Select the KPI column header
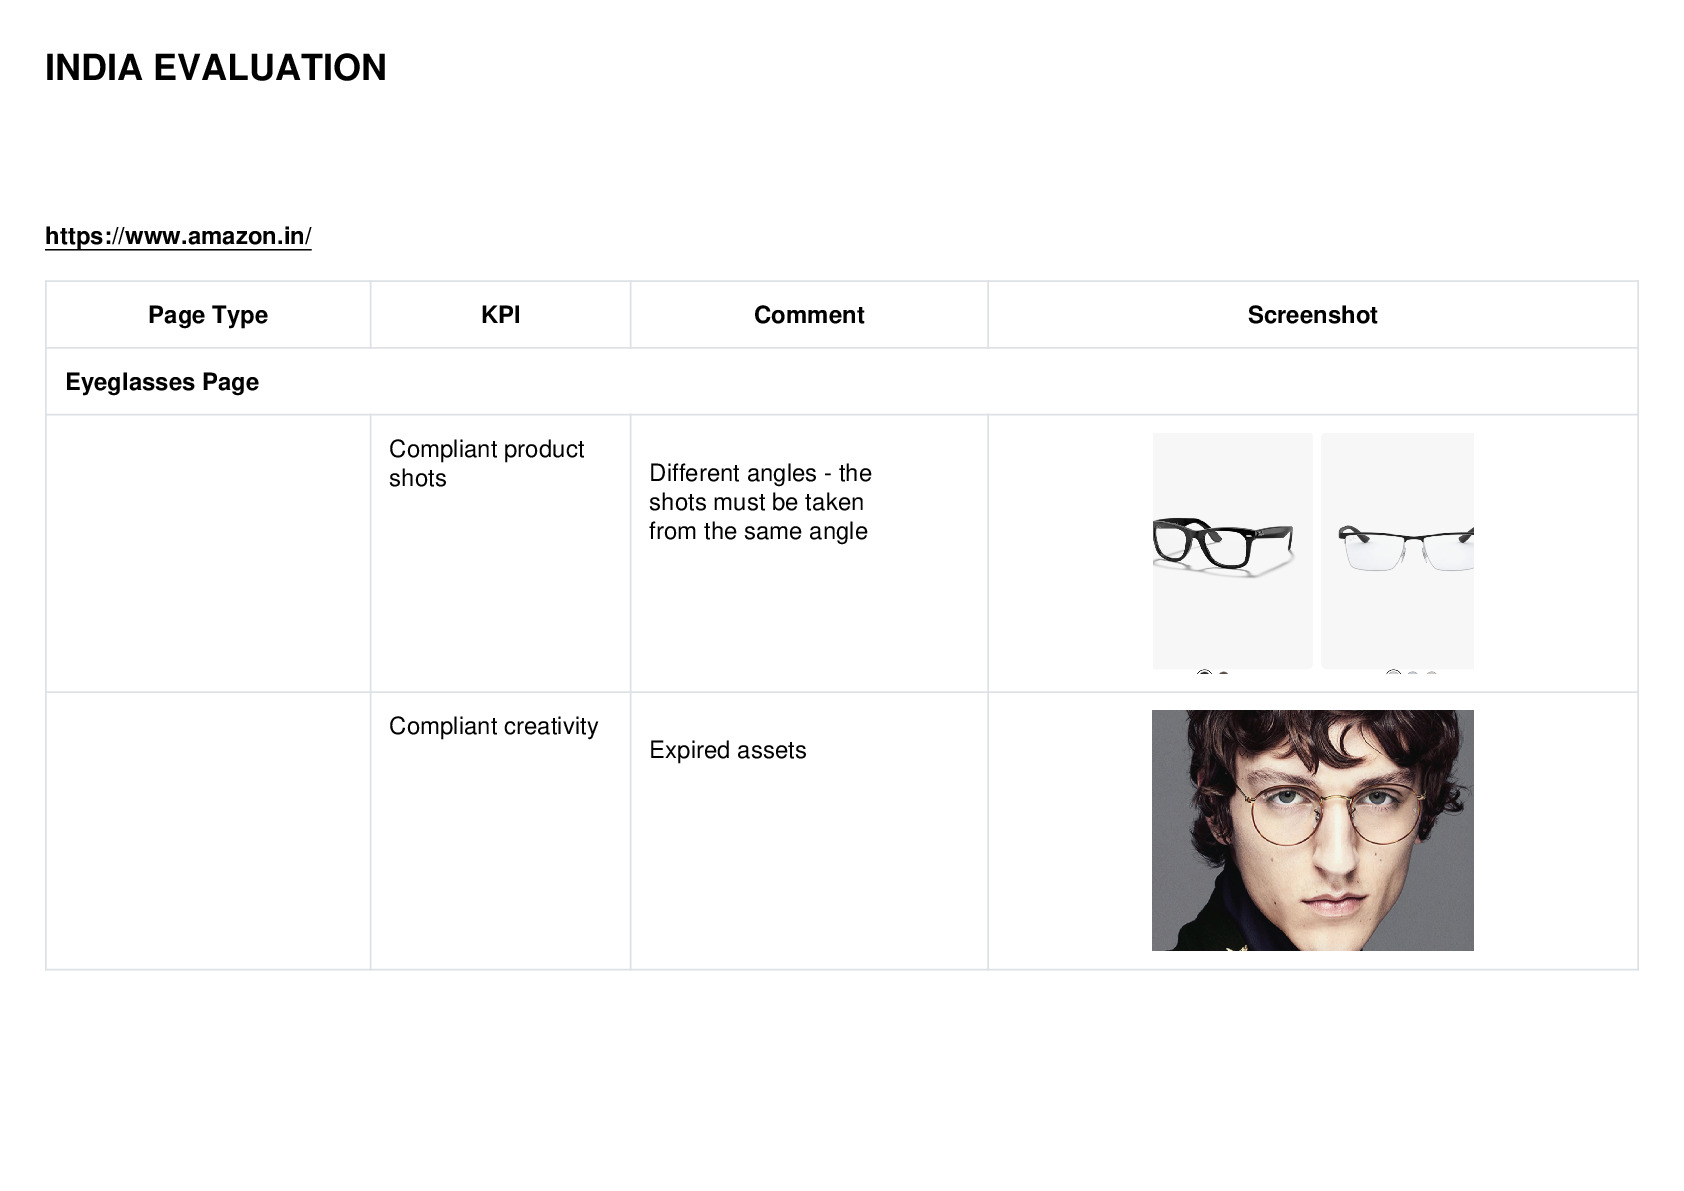The height and width of the screenshot is (1191, 1684). [500, 315]
